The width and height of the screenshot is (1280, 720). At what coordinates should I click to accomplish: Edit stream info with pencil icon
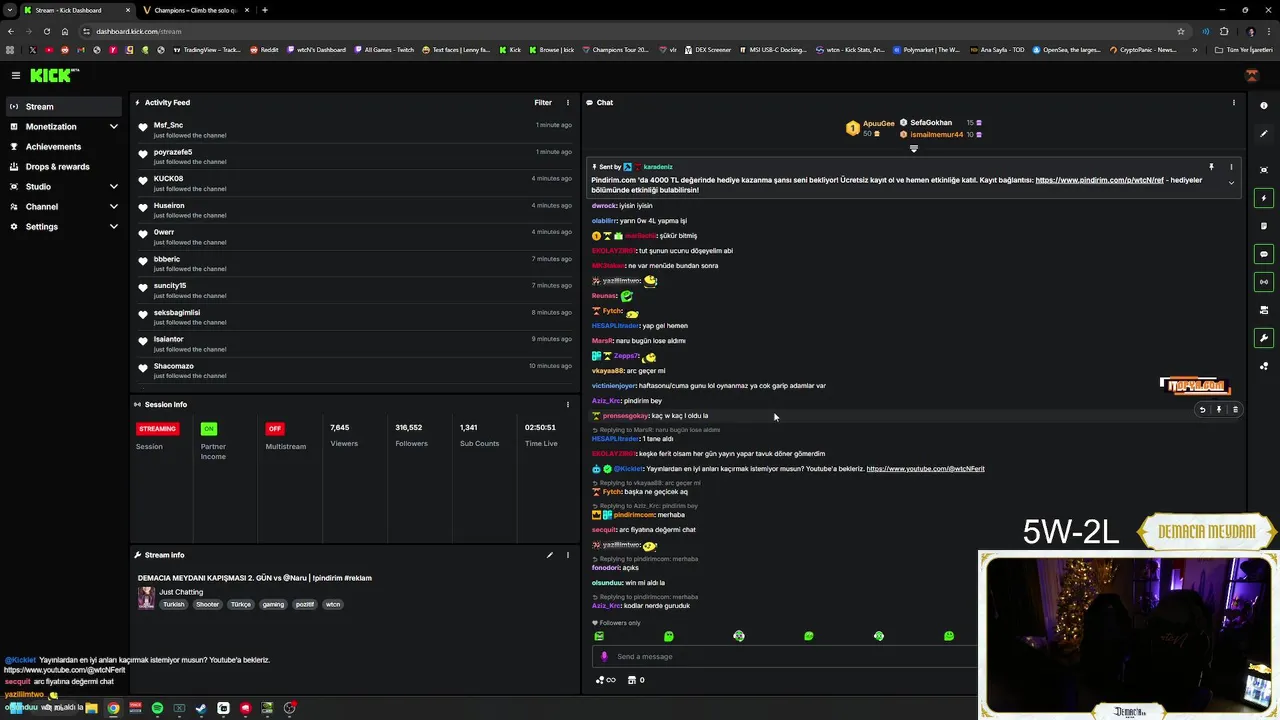click(549, 555)
